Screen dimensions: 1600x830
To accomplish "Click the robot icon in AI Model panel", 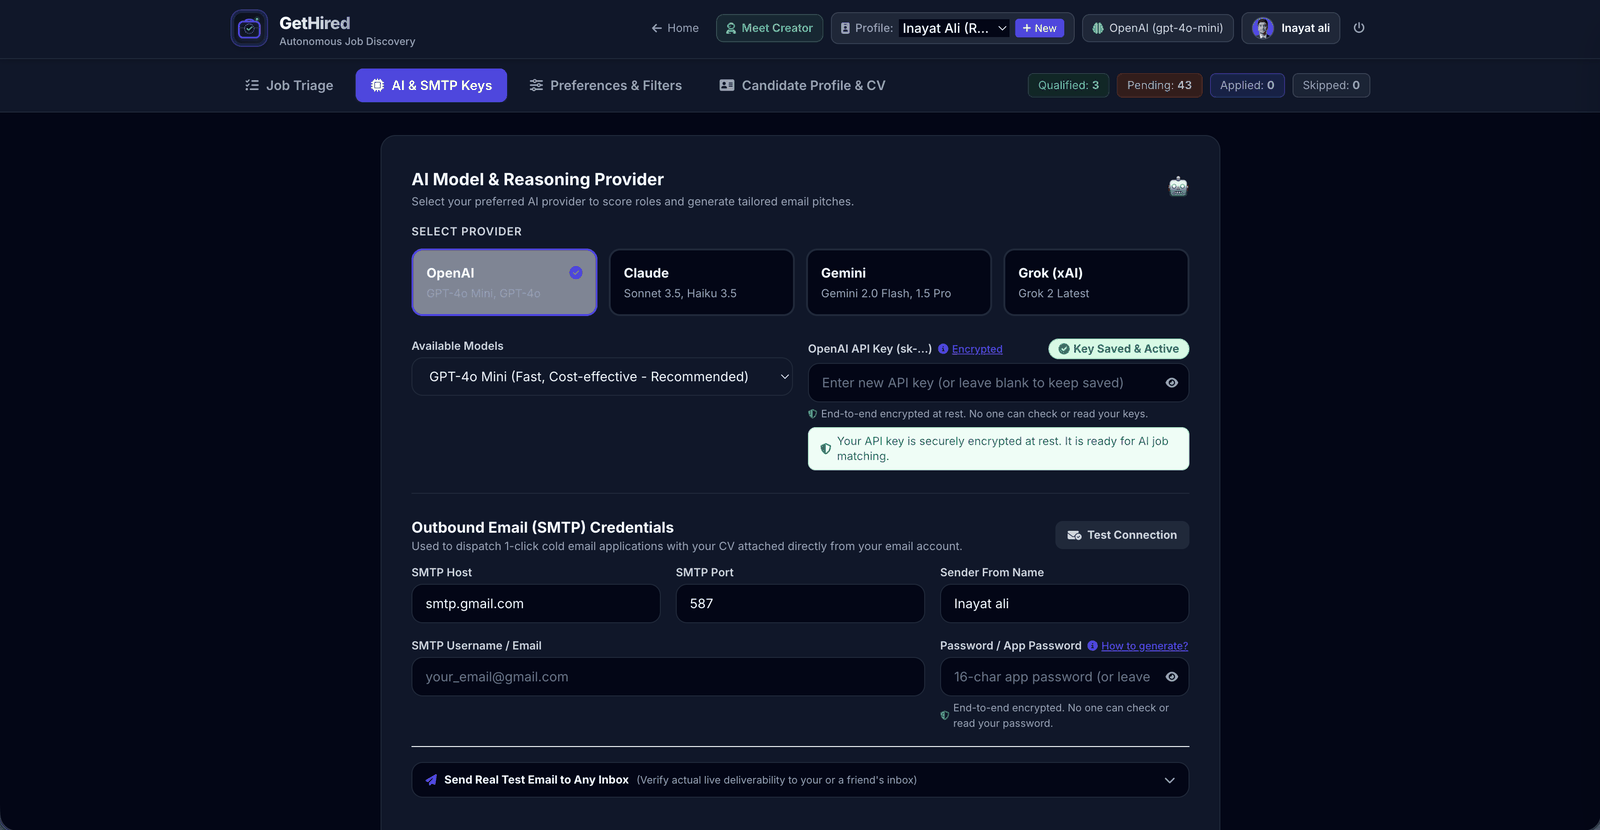I will click(x=1178, y=186).
